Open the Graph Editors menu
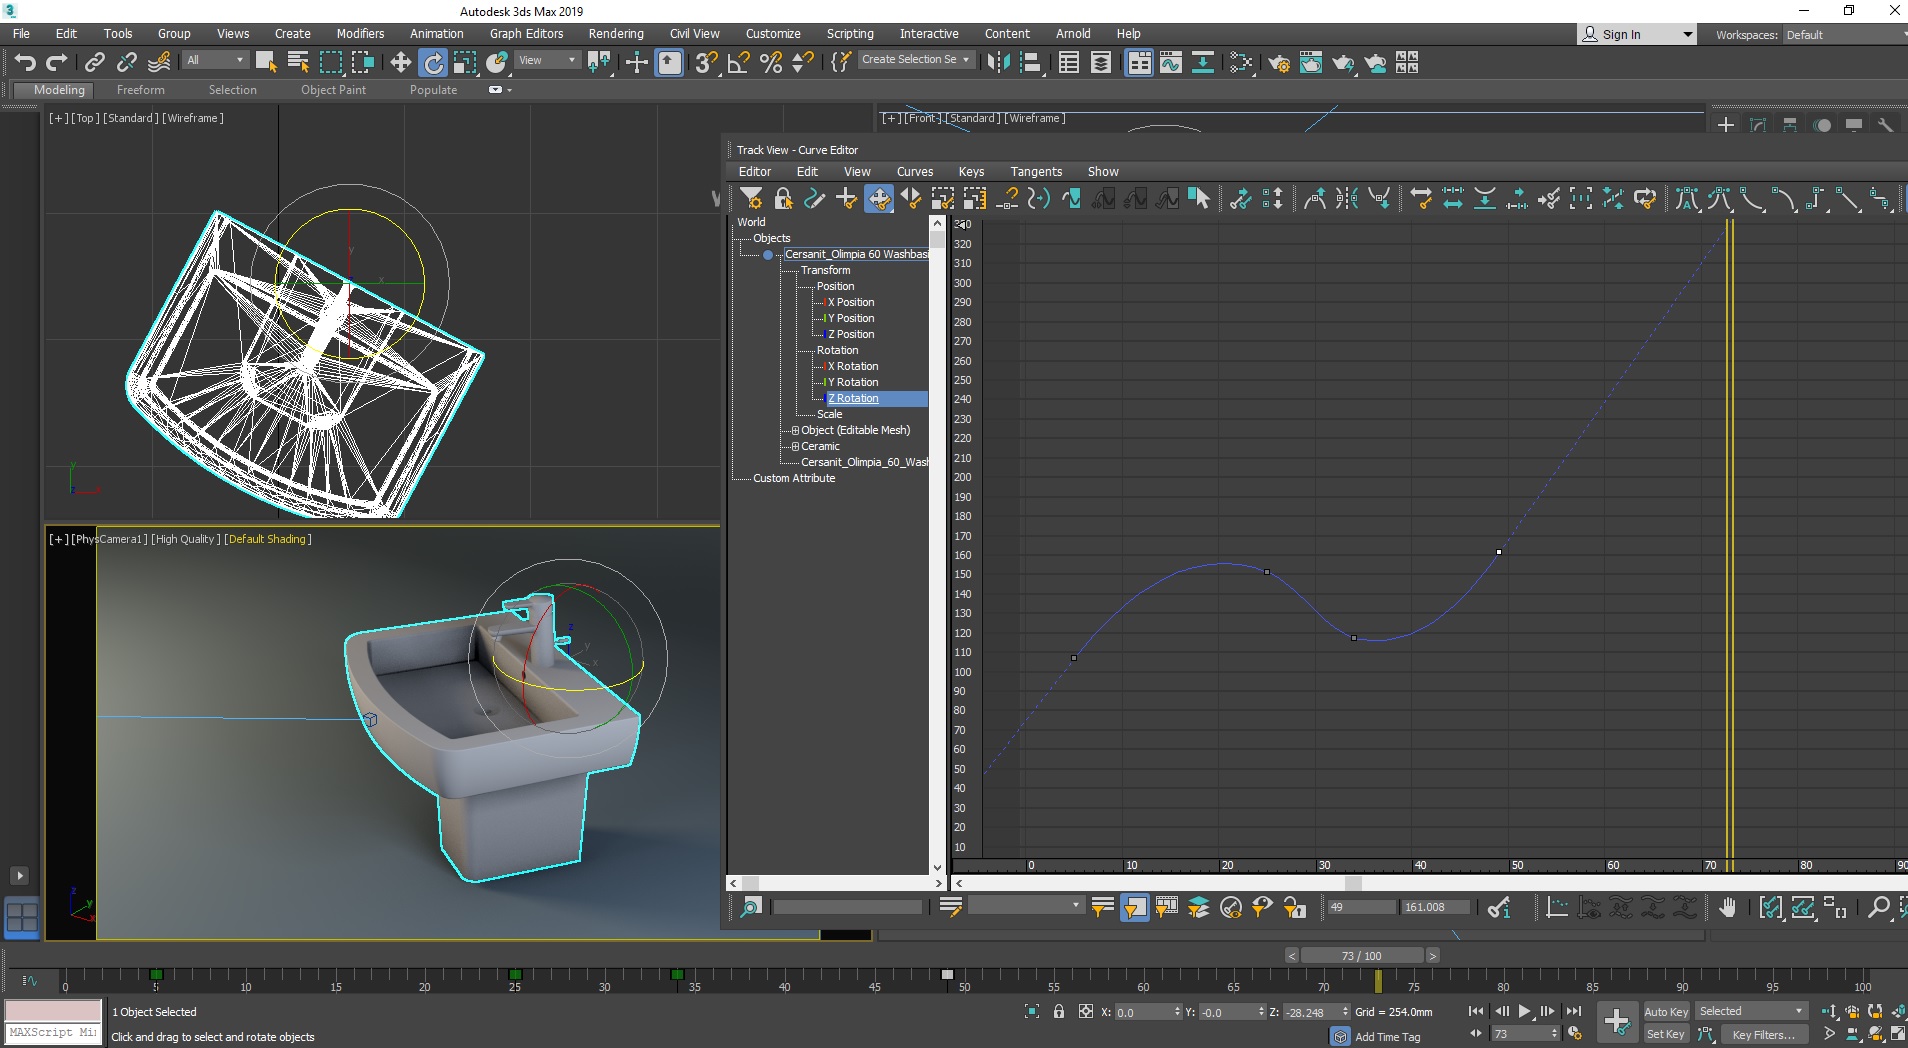This screenshot has width=1908, height=1048. coord(526,34)
